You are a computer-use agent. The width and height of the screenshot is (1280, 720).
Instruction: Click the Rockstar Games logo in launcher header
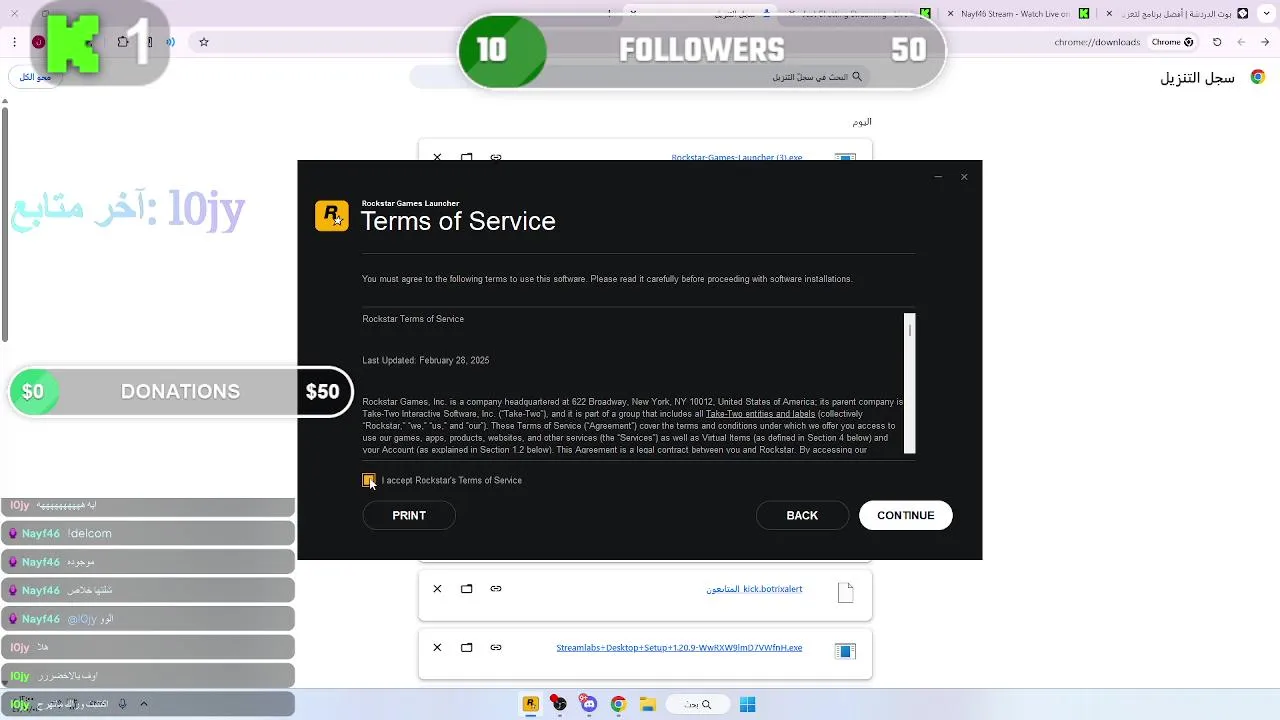coord(332,216)
